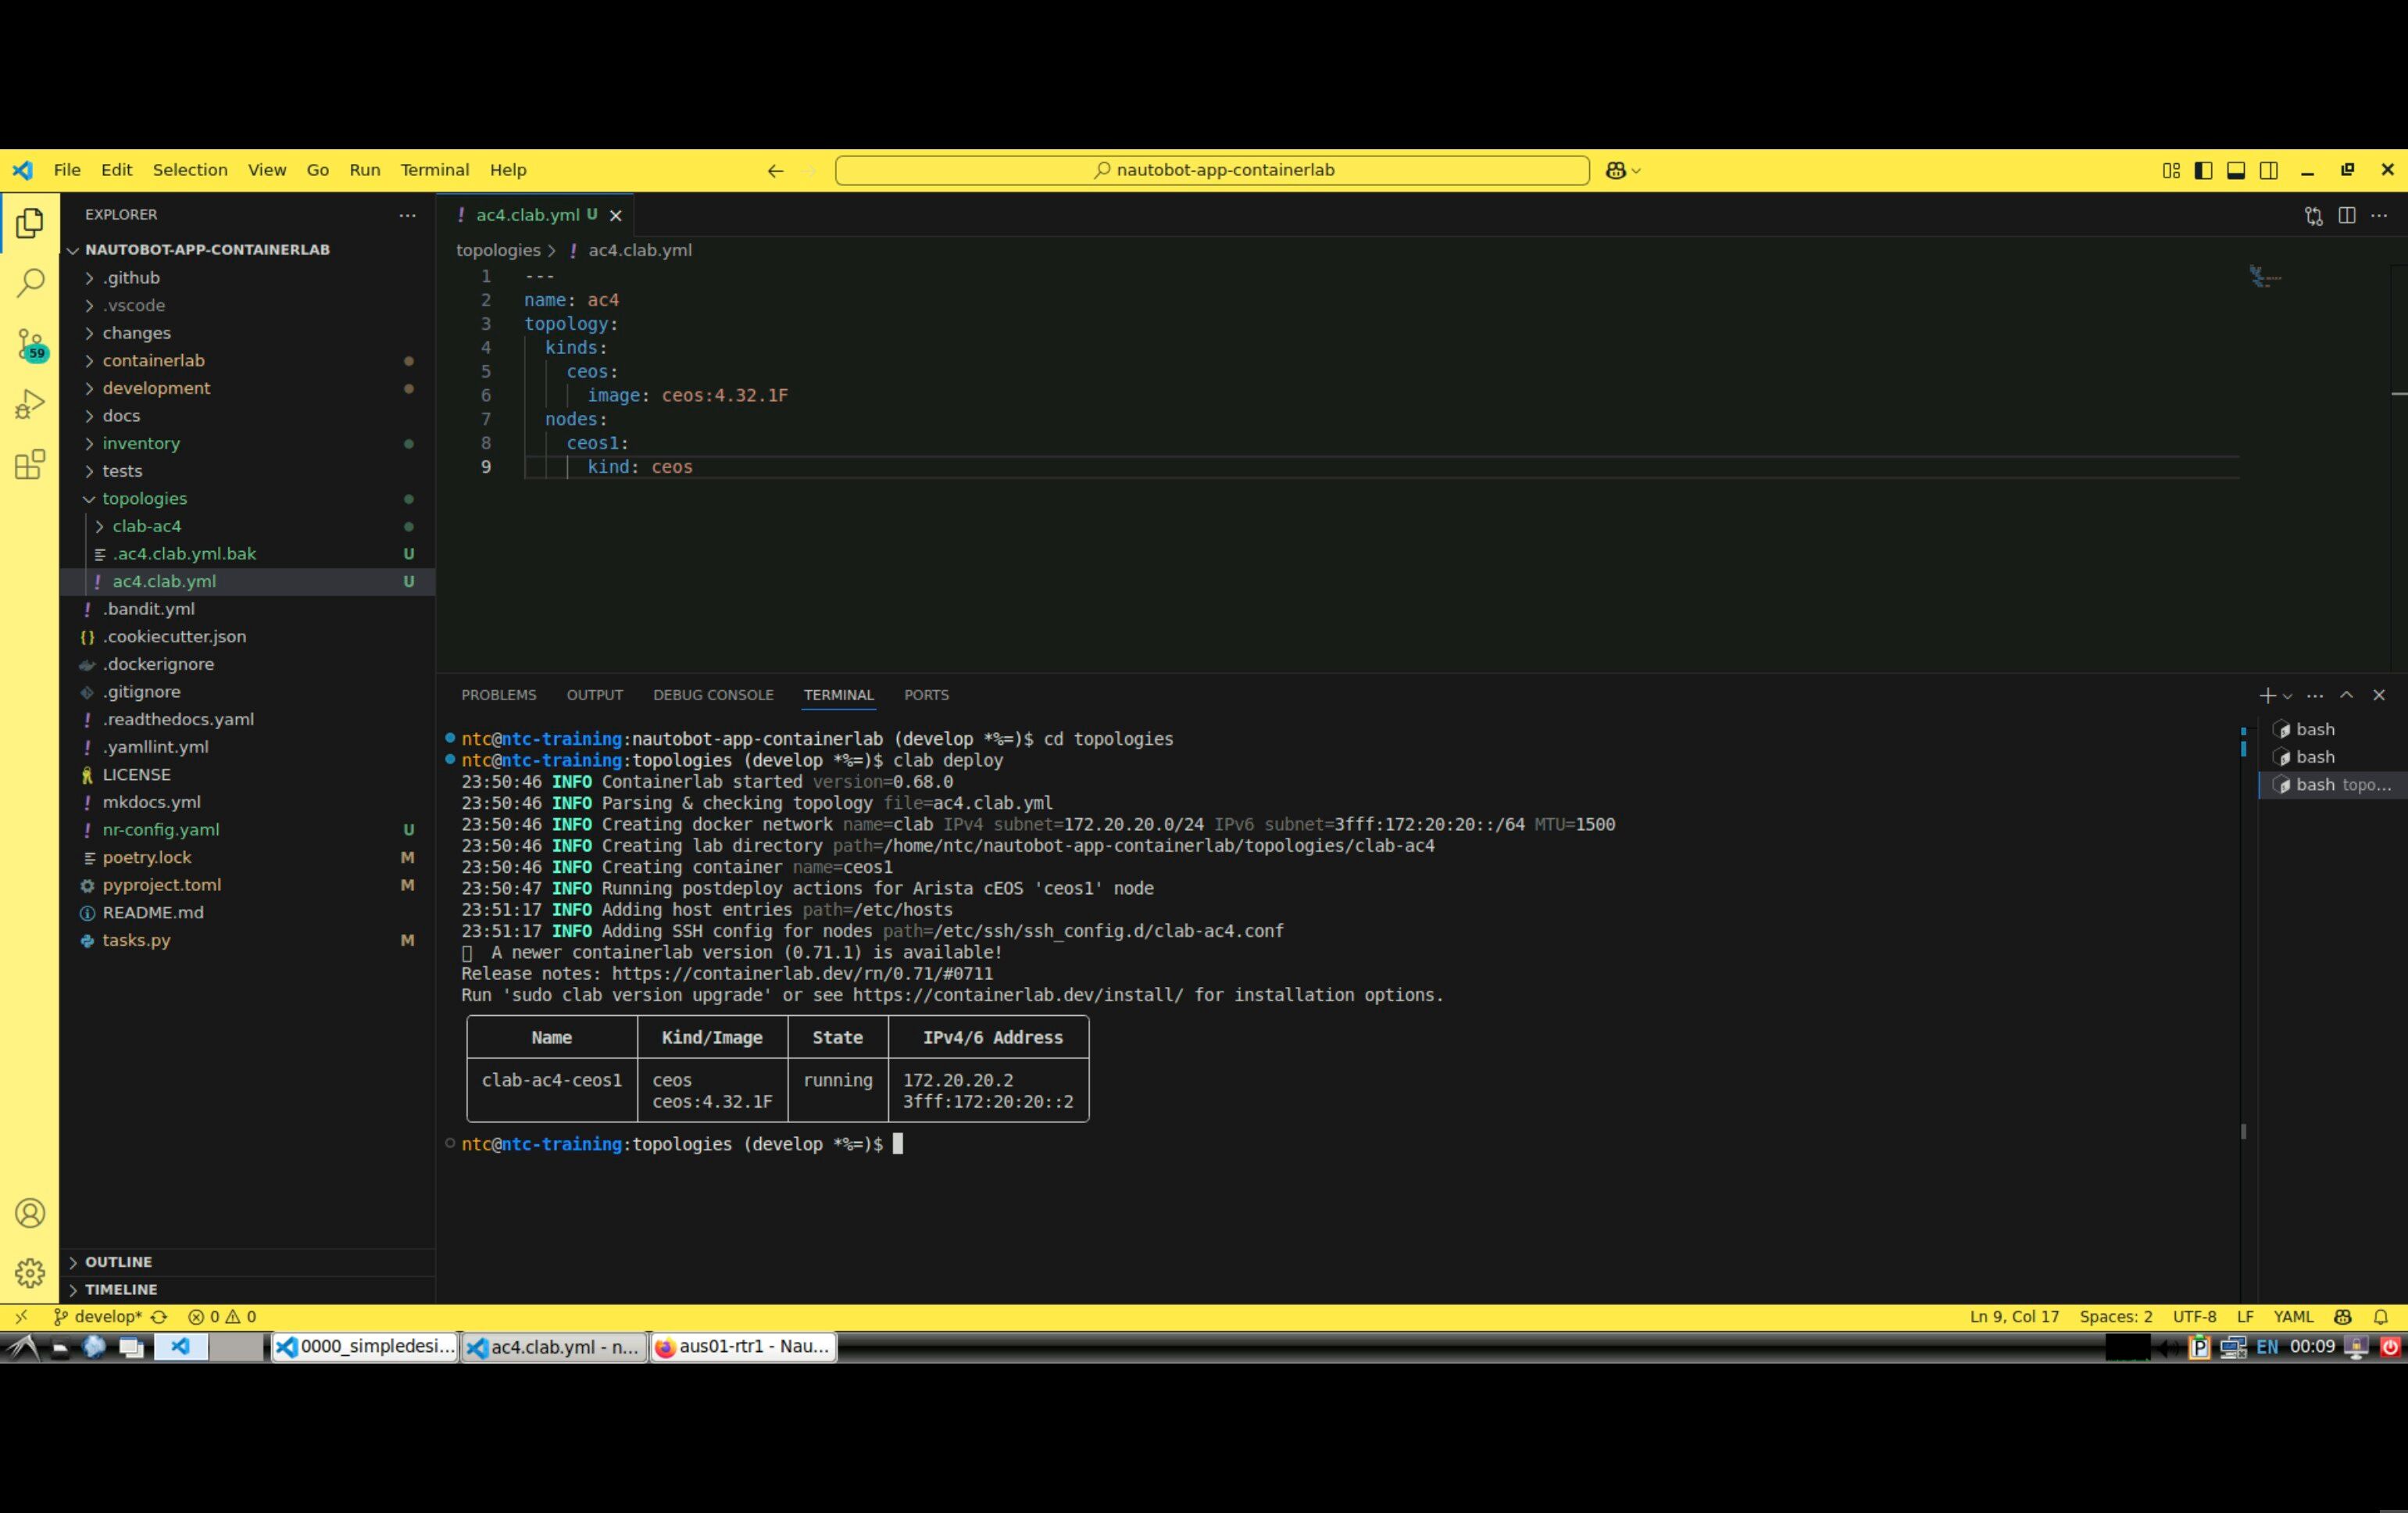
Task: Switch to the PROBLEMS panel tab
Action: (498, 694)
